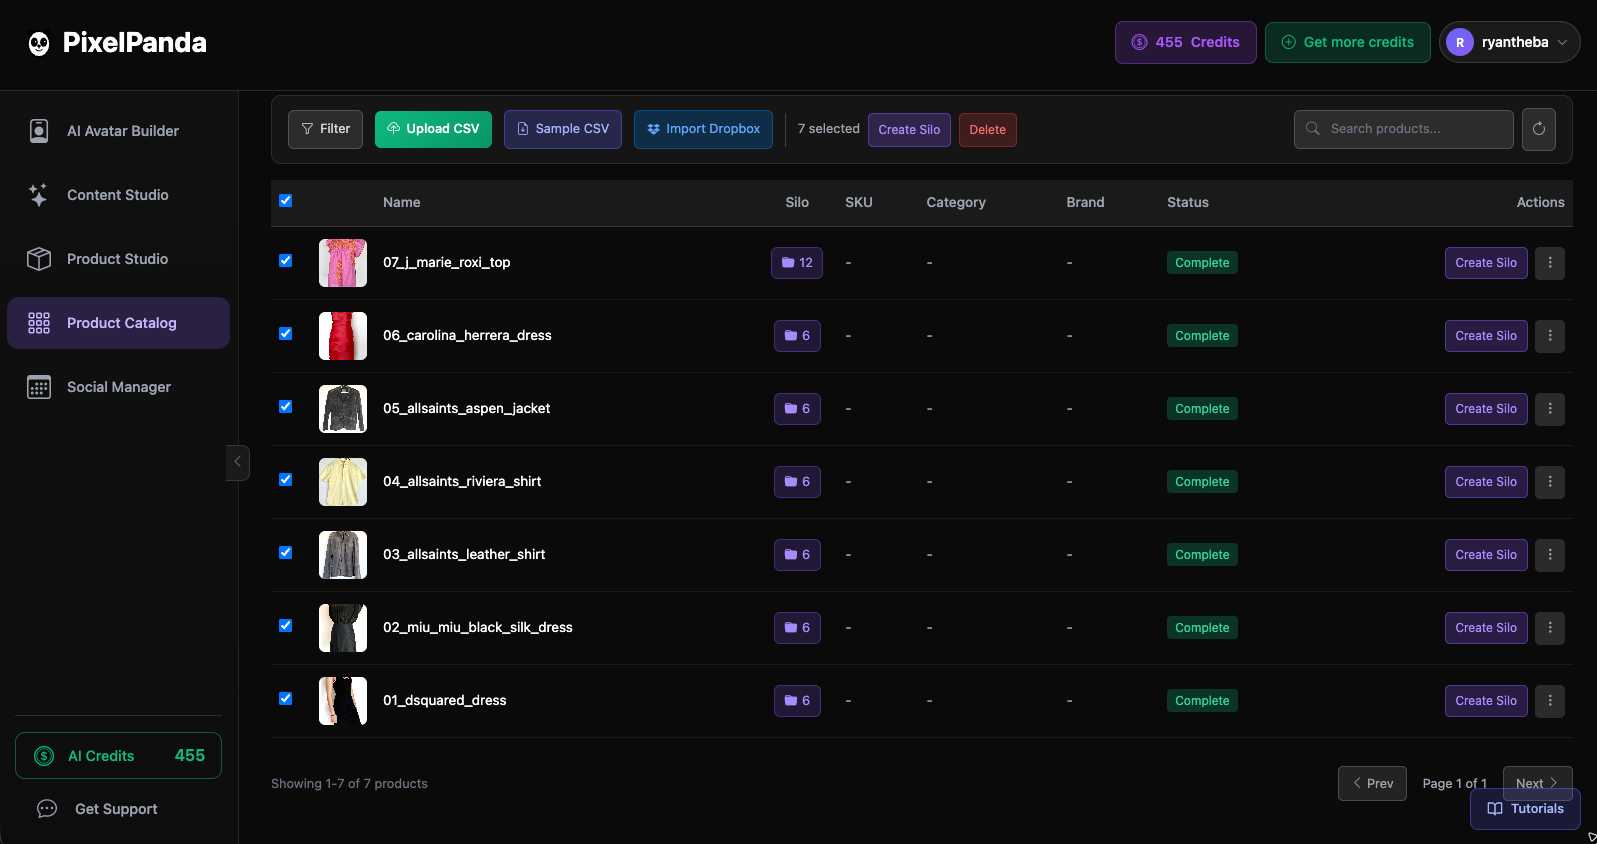Navigate to Content Studio in the sidebar
Screen dimensions: 1597x844
(x=117, y=195)
